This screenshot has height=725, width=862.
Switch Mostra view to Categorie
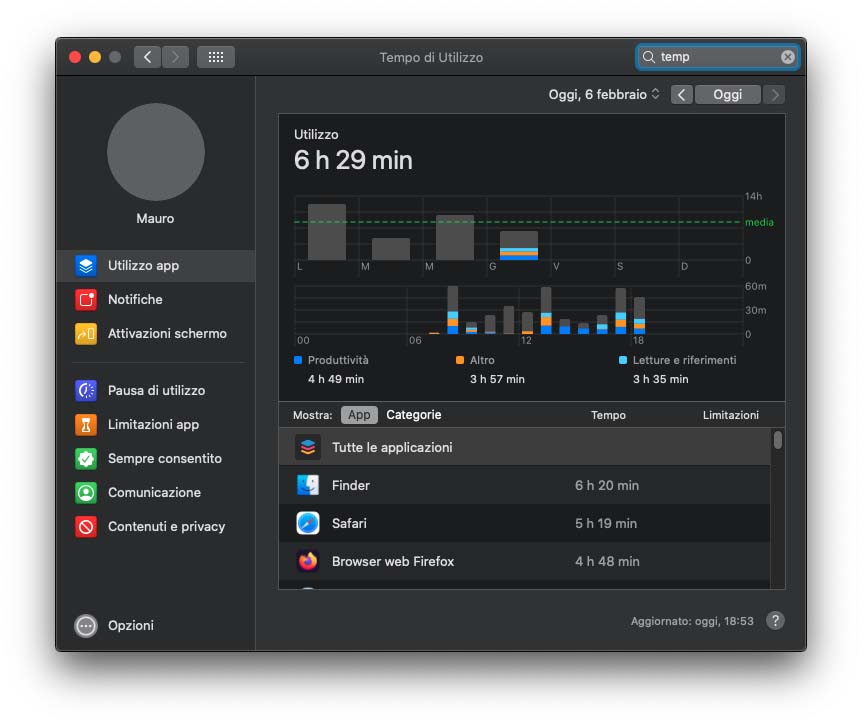tap(413, 415)
